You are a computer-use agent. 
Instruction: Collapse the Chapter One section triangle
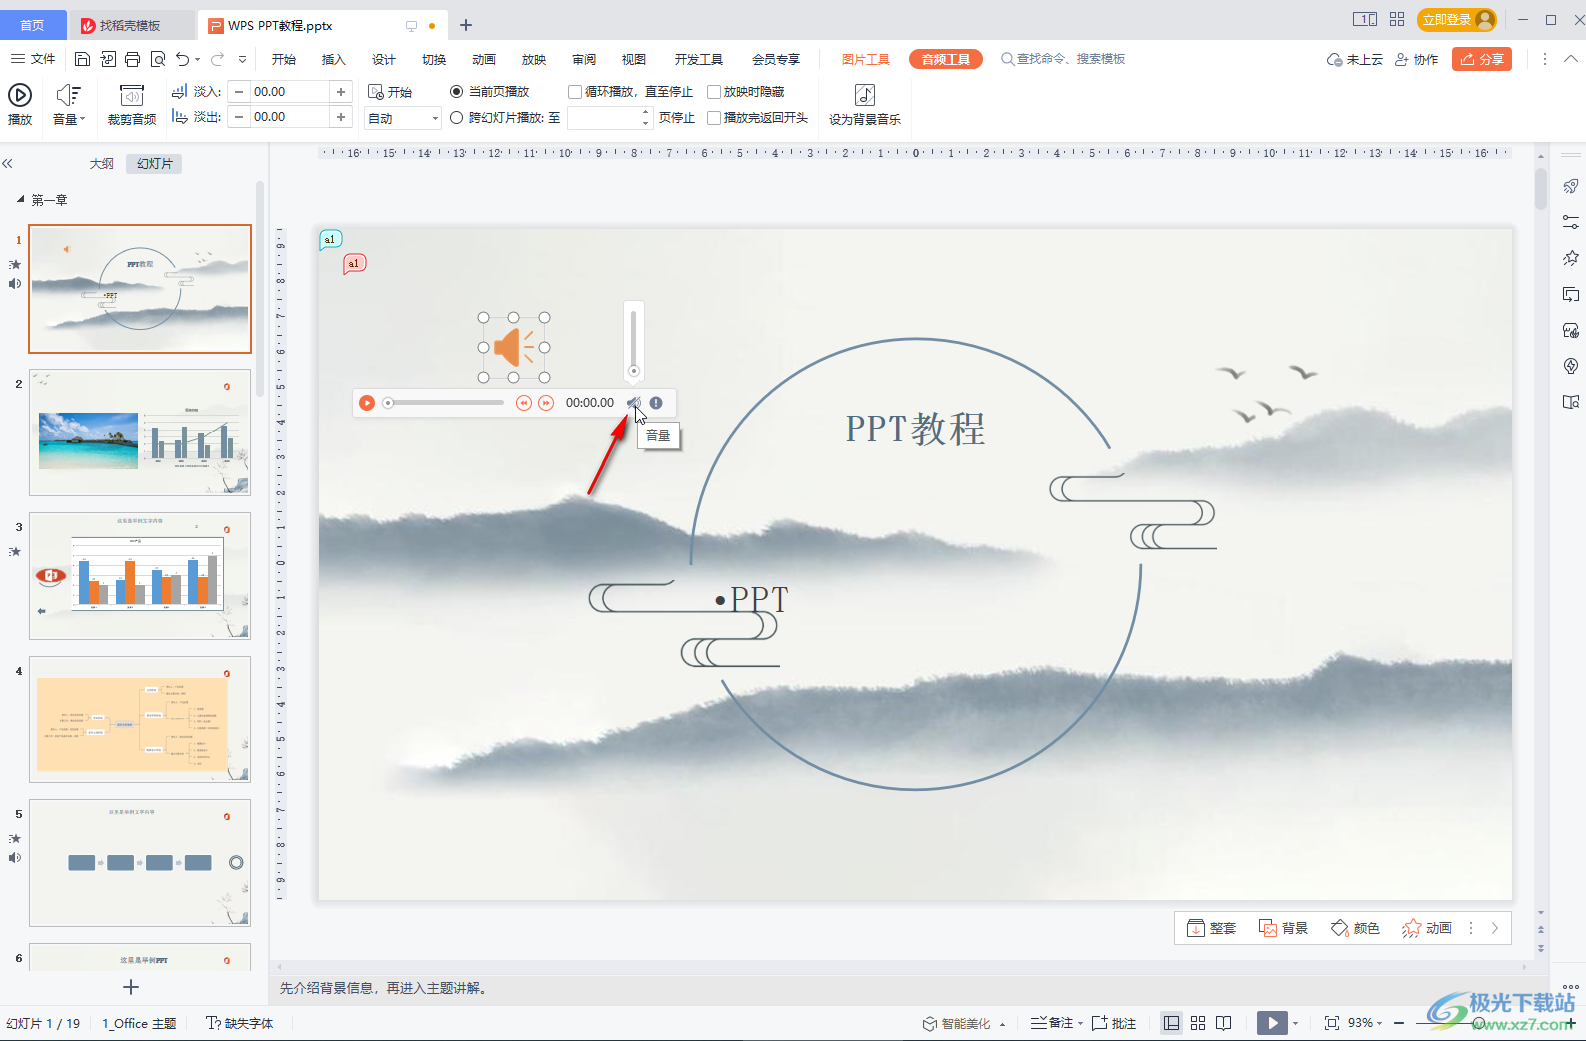[x=20, y=199]
